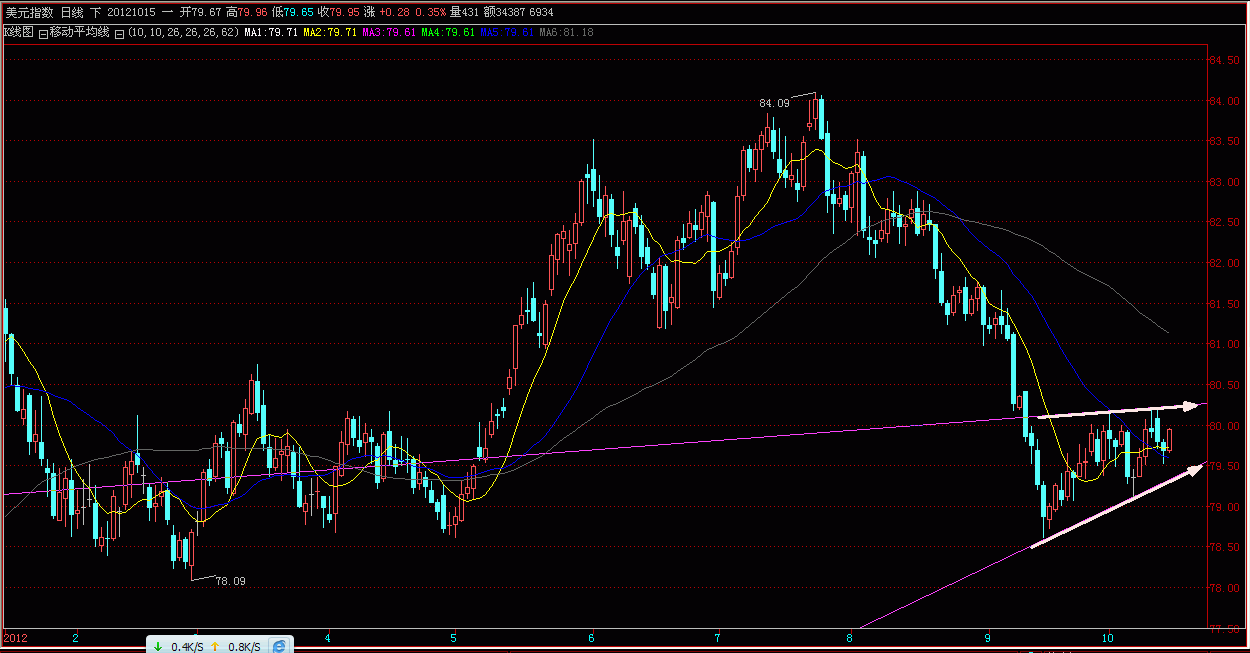Click the 84.09 peak price label
Viewport: 1250px width, 653px height.
(x=774, y=103)
